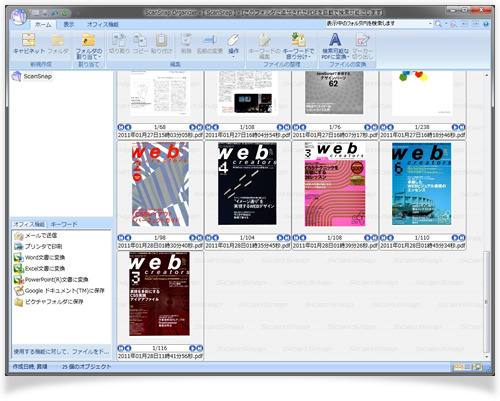The image size is (500, 401).
Task: Click the rightmost view mode icon in status bar
Action: (477, 367)
